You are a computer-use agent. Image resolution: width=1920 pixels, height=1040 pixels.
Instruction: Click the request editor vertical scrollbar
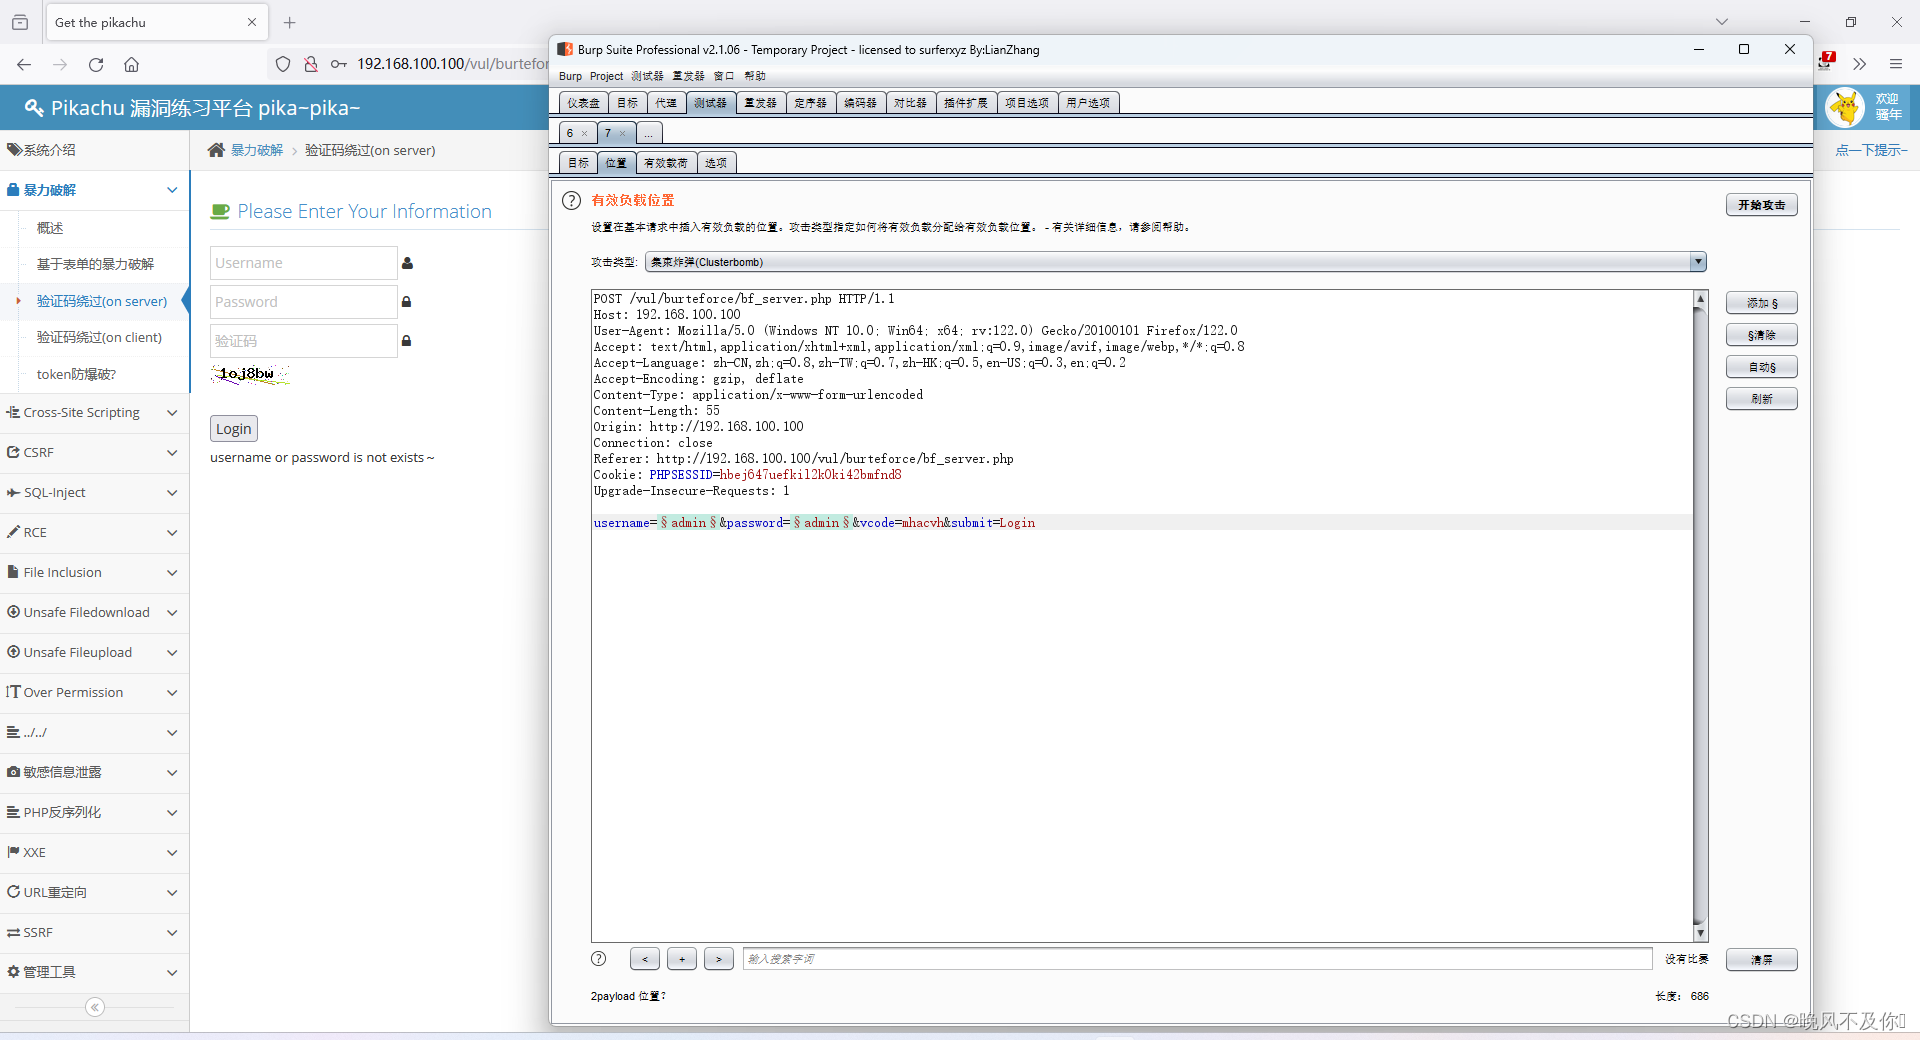pyautogui.click(x=1700, y=616)
